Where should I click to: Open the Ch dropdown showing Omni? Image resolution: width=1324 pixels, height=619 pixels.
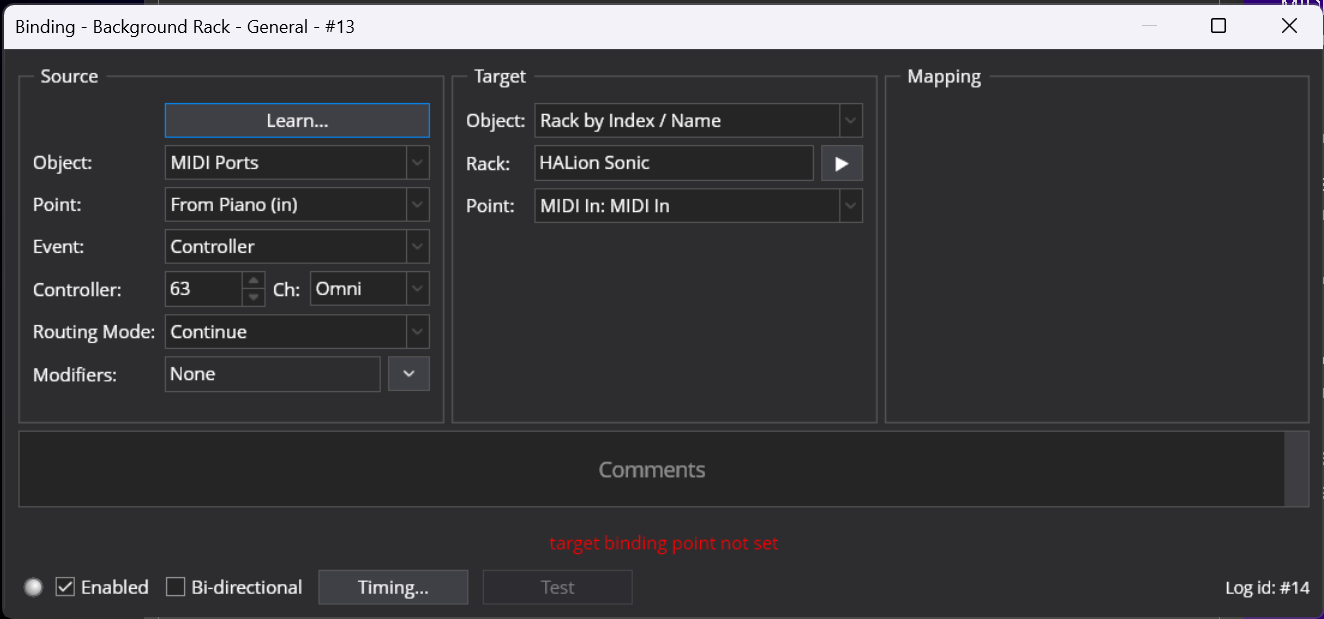(x=370, y=289)
